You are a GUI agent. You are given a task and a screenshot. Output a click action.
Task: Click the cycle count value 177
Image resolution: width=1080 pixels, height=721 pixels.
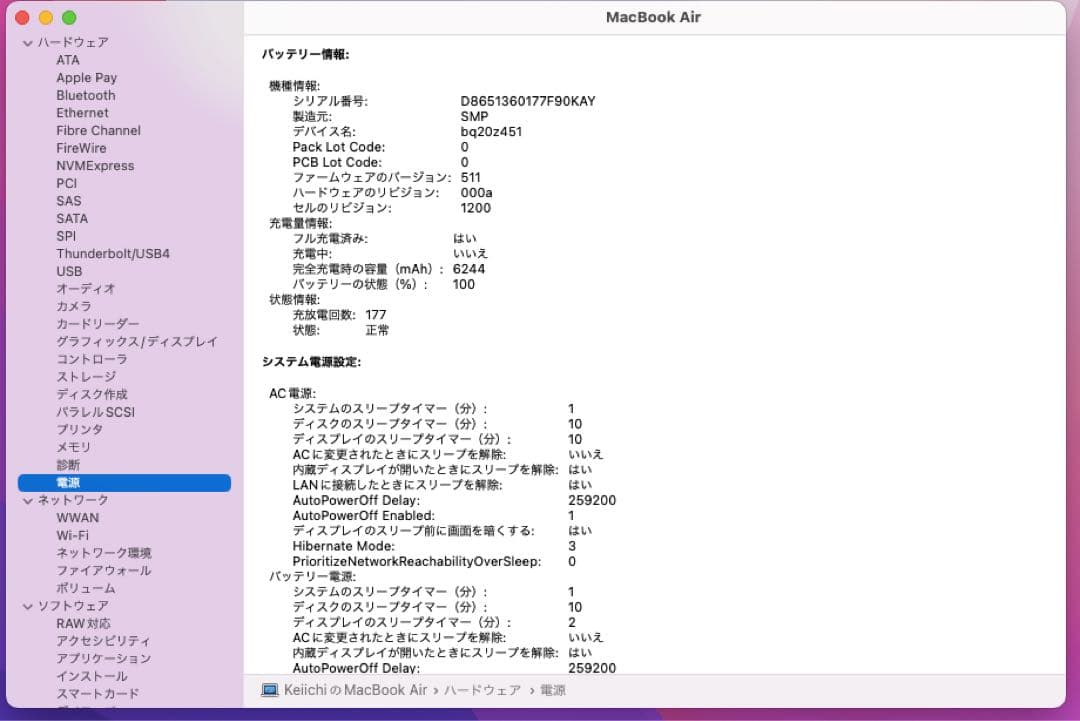[376, 315]
